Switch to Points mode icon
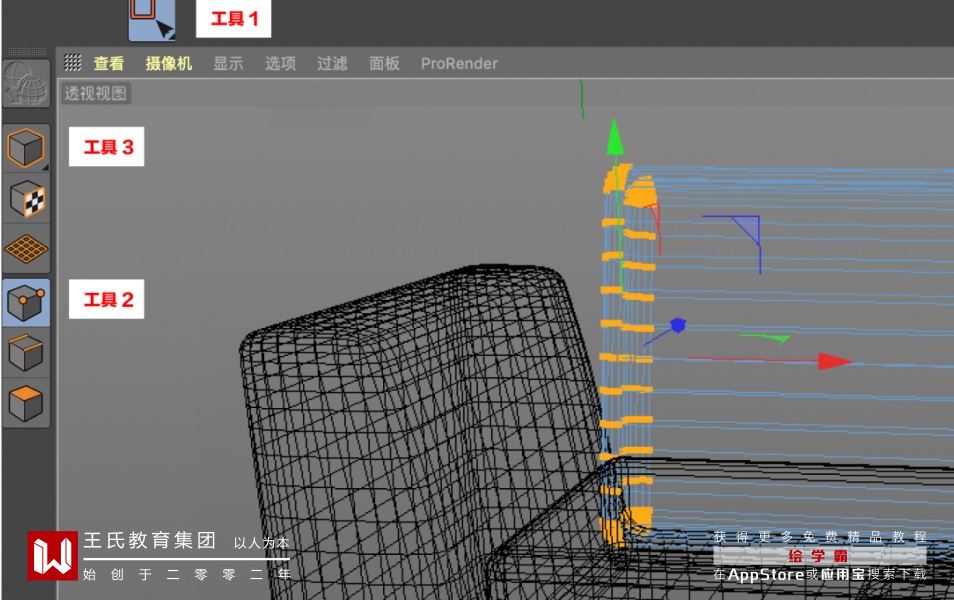The width and height of the screenshot is (954, 600). coord(26,302)
